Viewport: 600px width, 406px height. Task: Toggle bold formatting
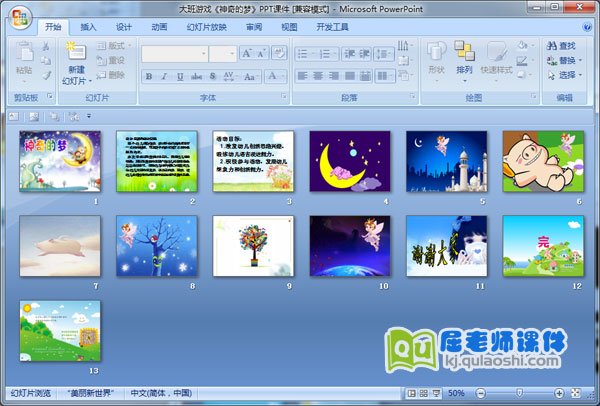[150, 76]
